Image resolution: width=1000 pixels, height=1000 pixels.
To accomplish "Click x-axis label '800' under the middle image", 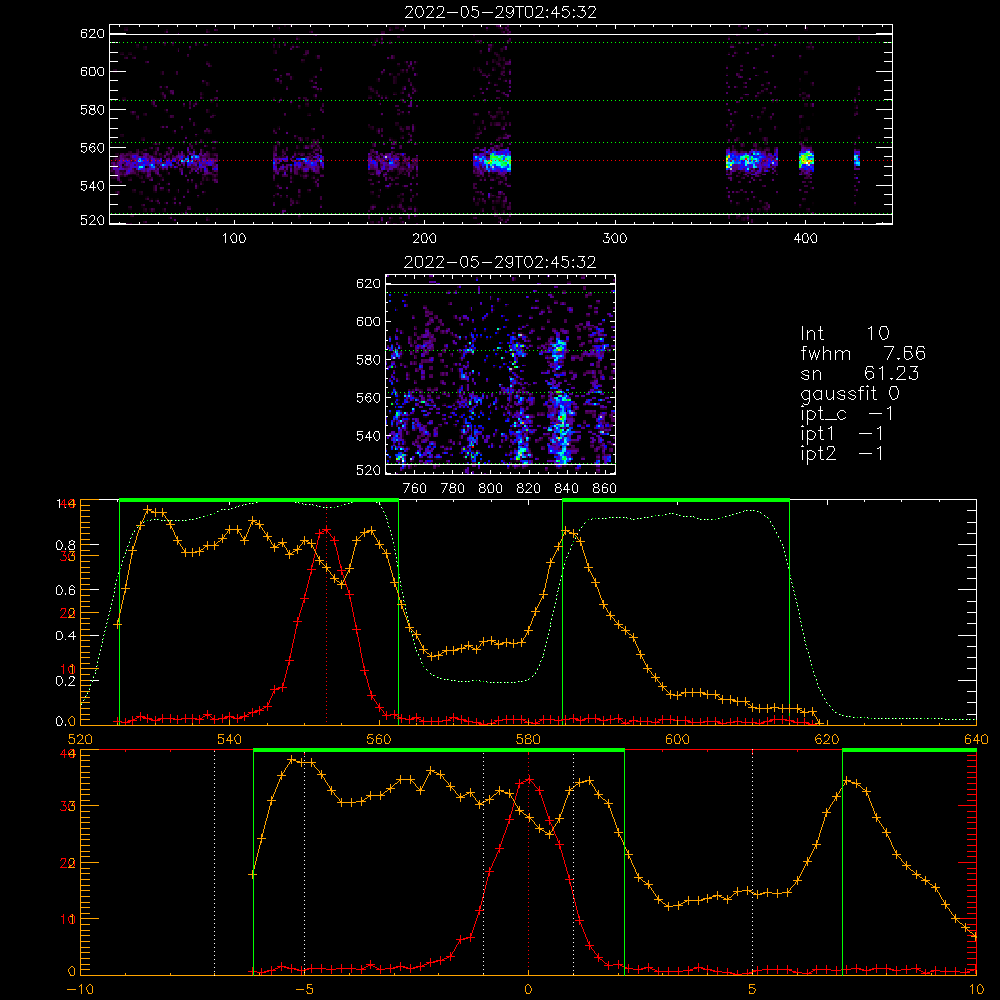I will click(x=490, y=489).
